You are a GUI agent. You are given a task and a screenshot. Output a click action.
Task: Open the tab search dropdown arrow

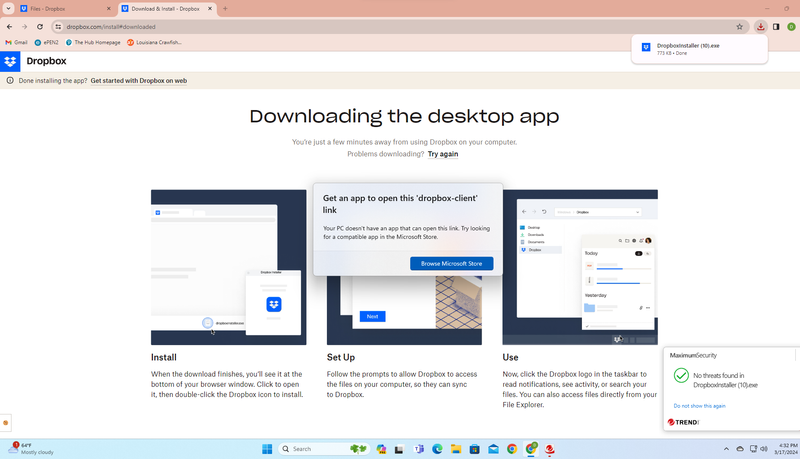[x=8, y=8]
